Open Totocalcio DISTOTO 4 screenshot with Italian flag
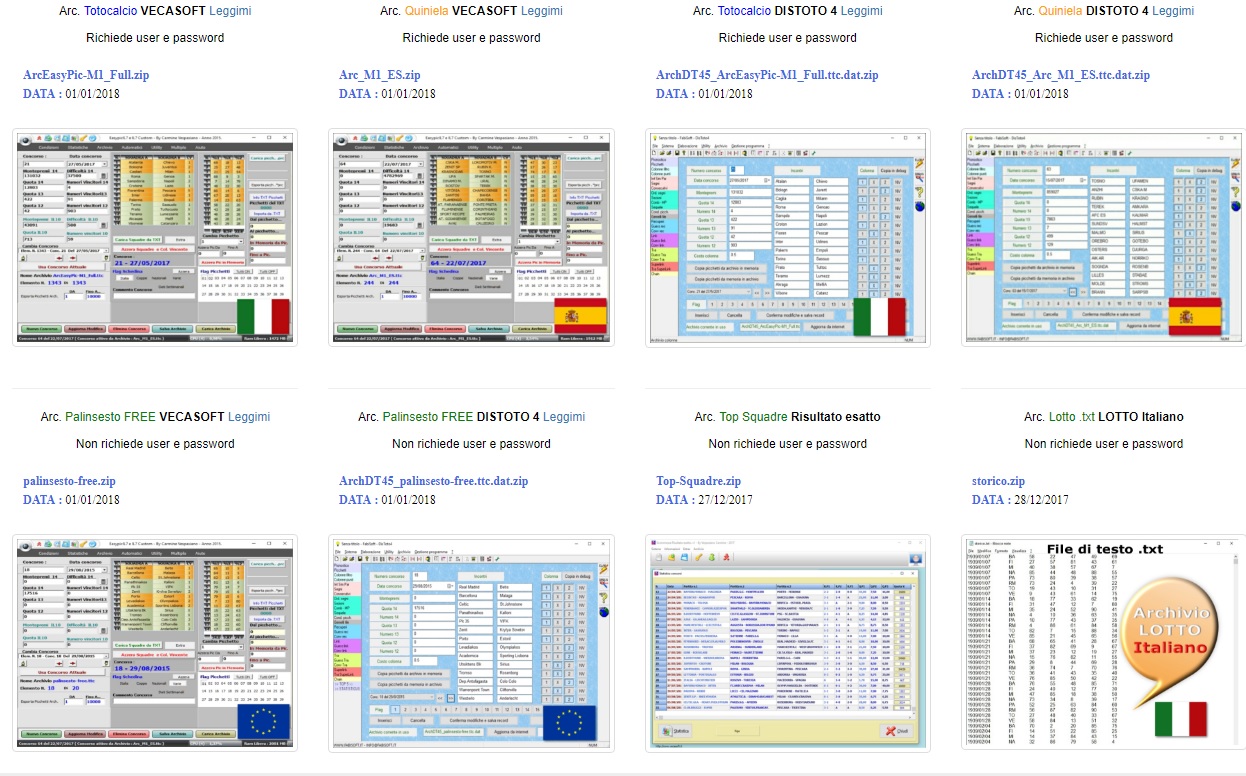This screenshot has height=776, width=1246. pos(788,238)
